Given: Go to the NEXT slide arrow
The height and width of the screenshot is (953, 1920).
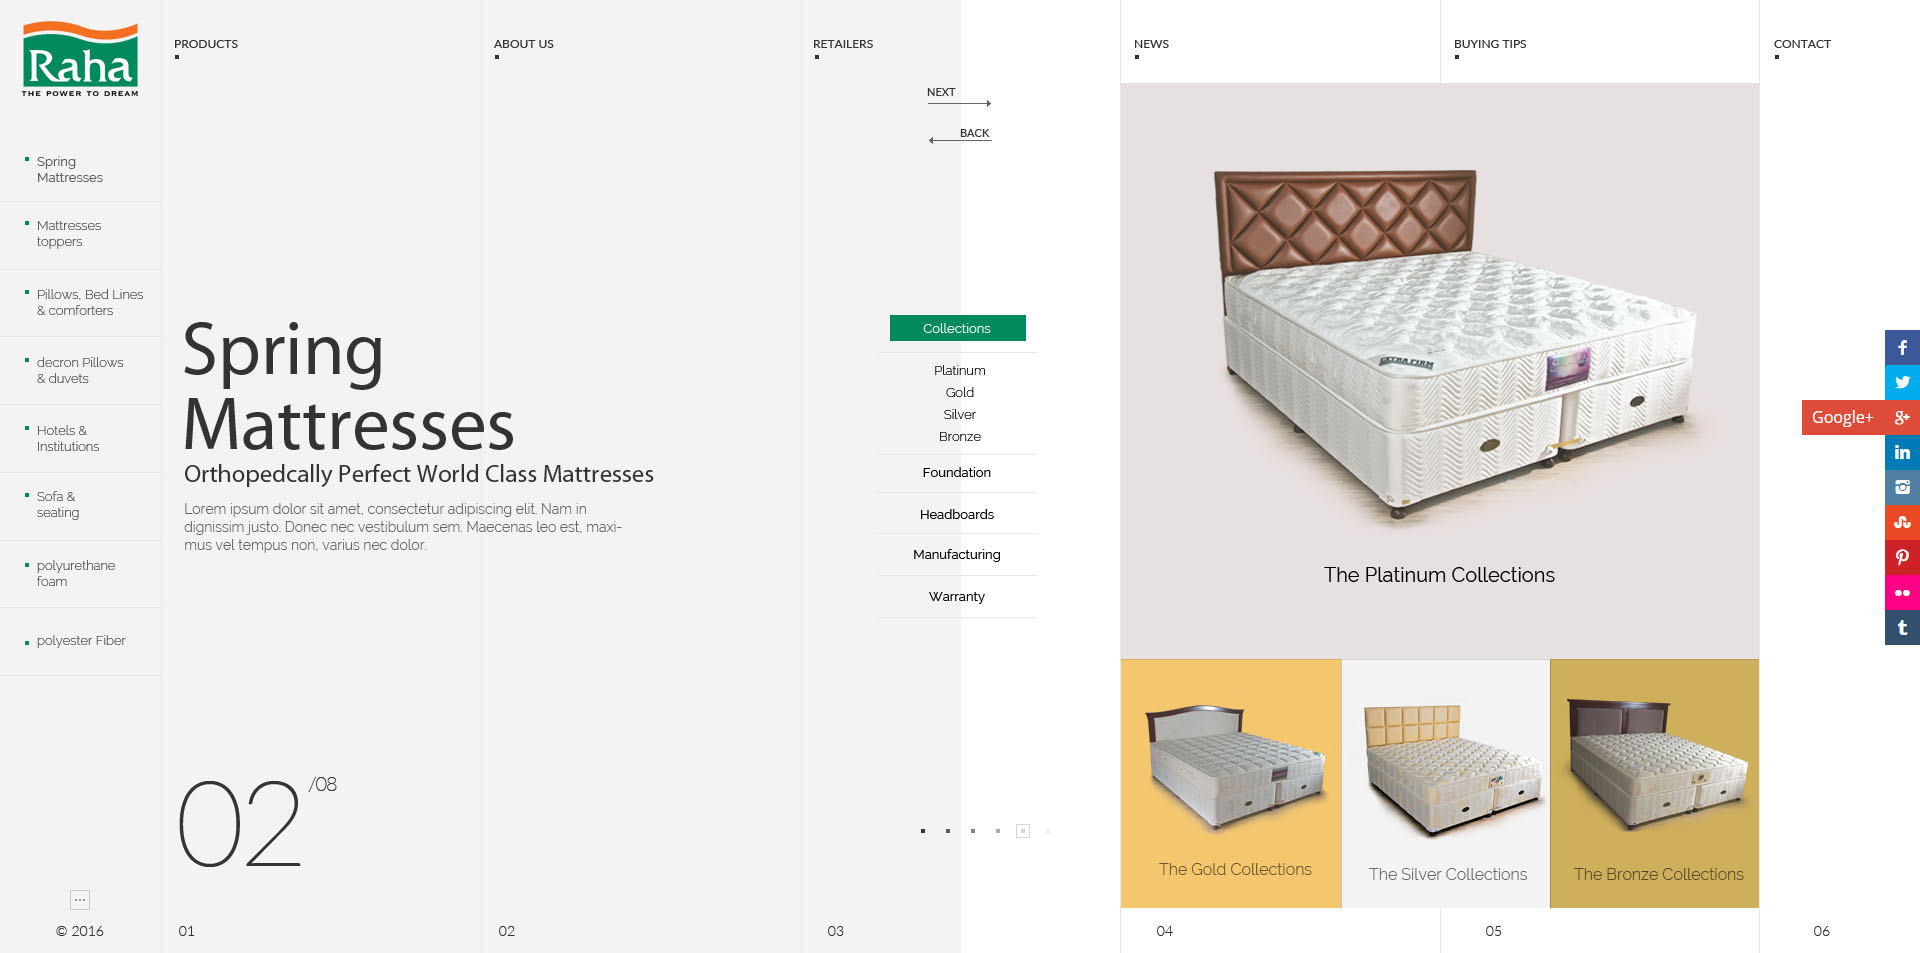Looking at the screenshot, I should coord(958,96).
